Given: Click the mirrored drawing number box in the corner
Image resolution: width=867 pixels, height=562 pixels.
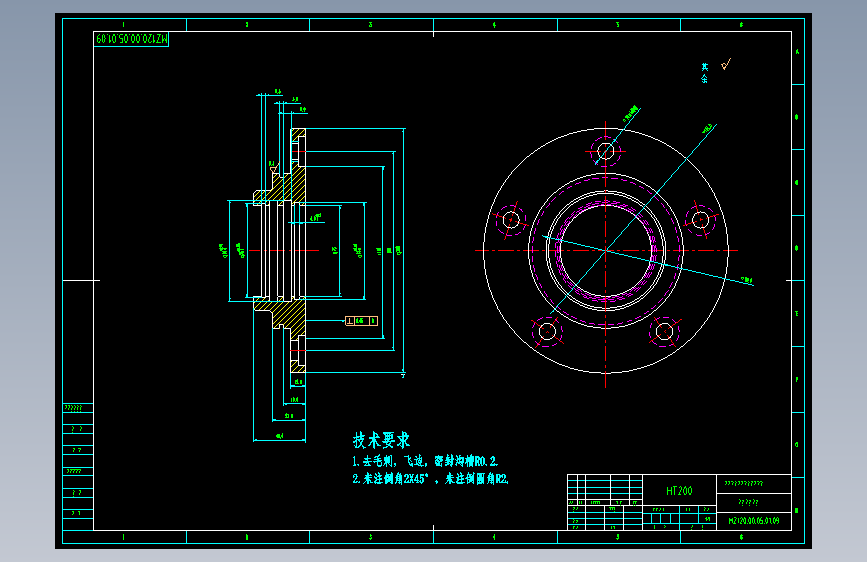Looking at the screenshot, I should [x=131, y=39].
